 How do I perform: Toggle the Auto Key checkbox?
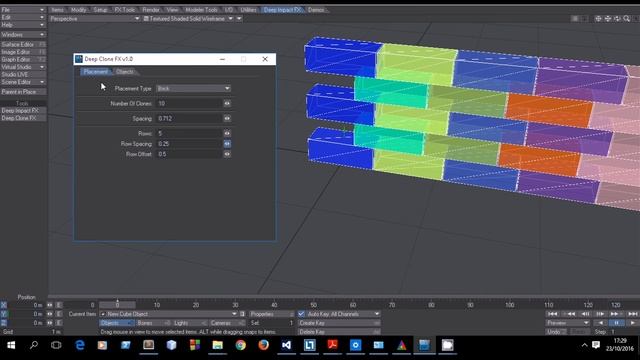point(301,314)
